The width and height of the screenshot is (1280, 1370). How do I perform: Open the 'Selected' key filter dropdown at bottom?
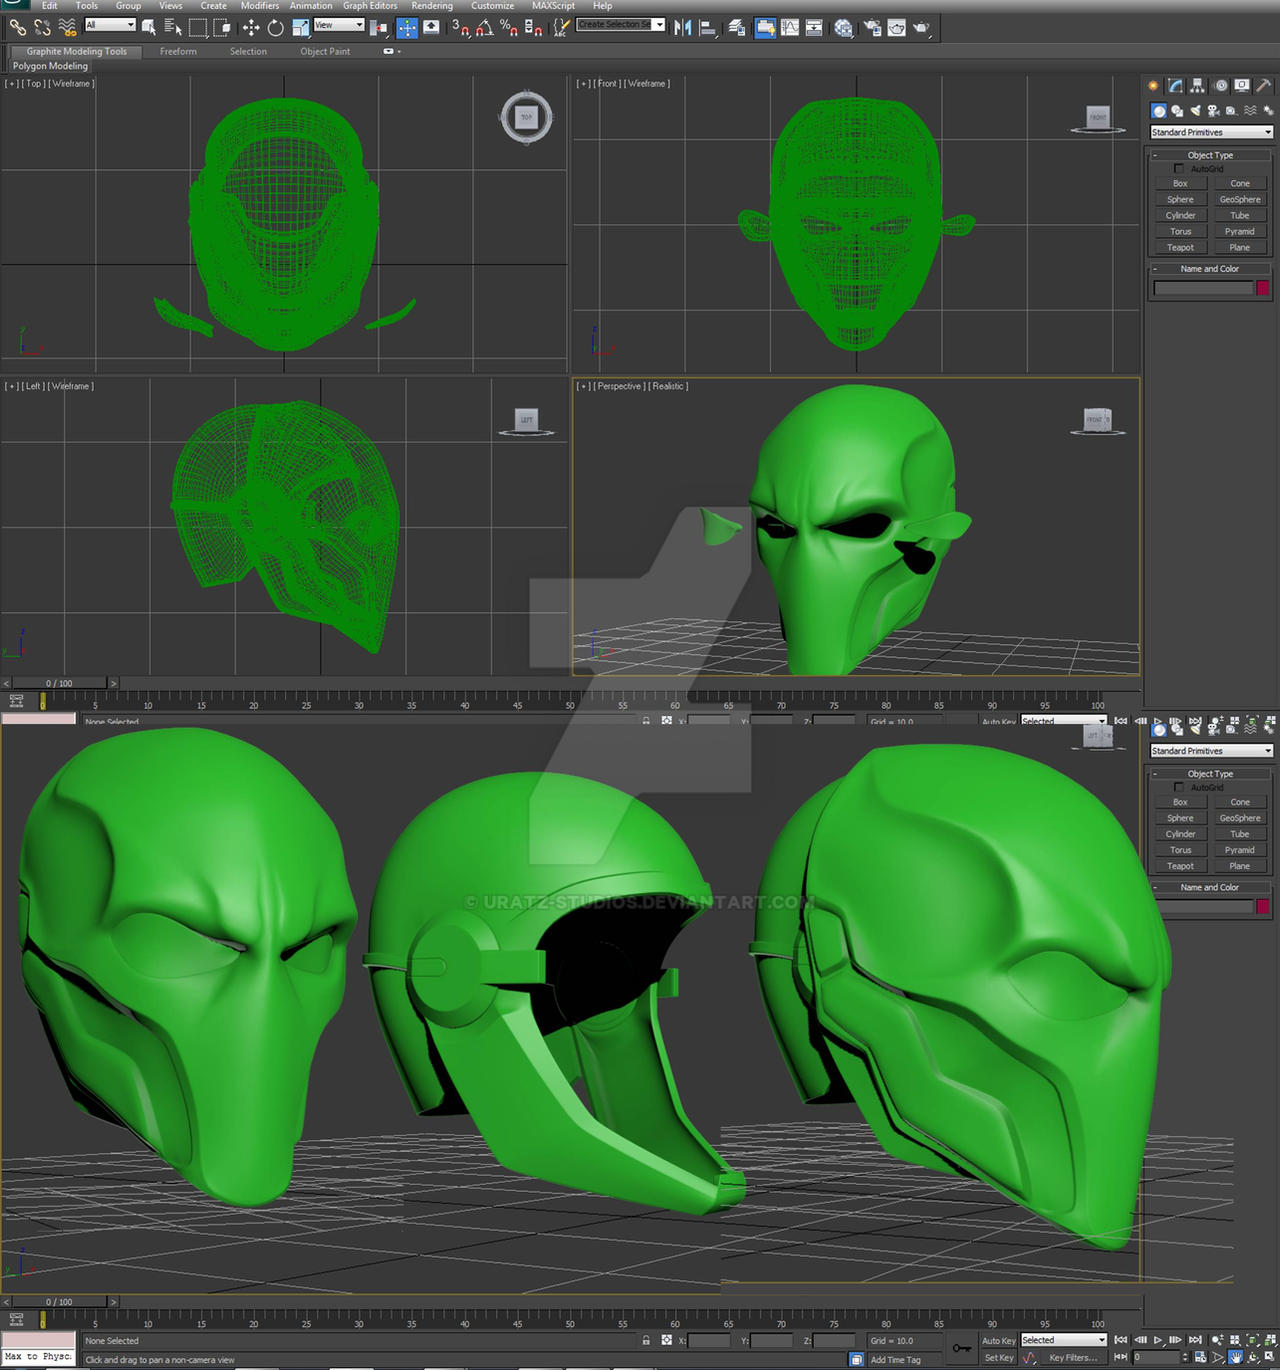(x=1063, y=1340)
